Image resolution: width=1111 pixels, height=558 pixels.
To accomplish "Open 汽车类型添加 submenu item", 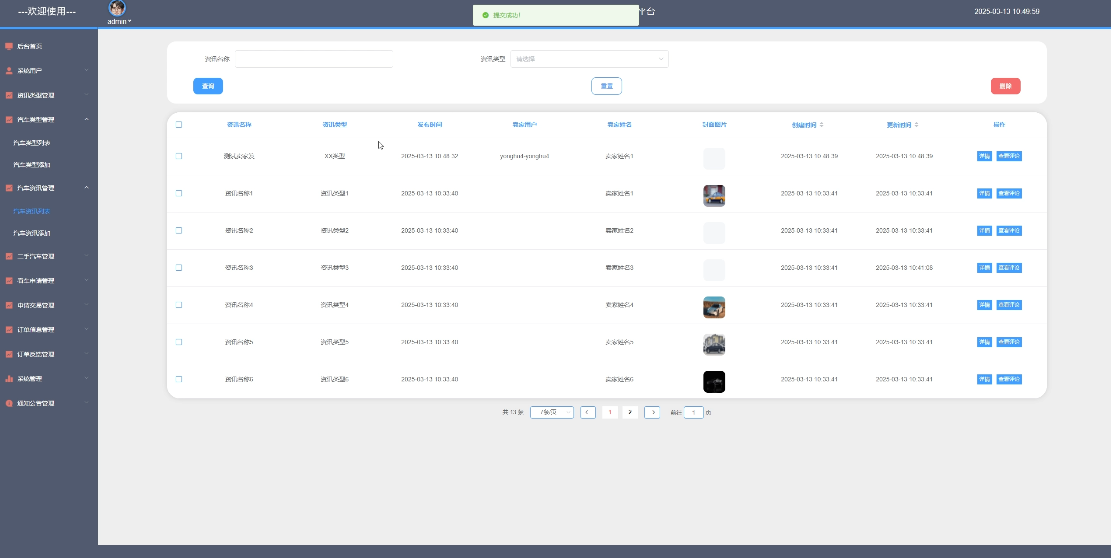I will tap(32, 165).
